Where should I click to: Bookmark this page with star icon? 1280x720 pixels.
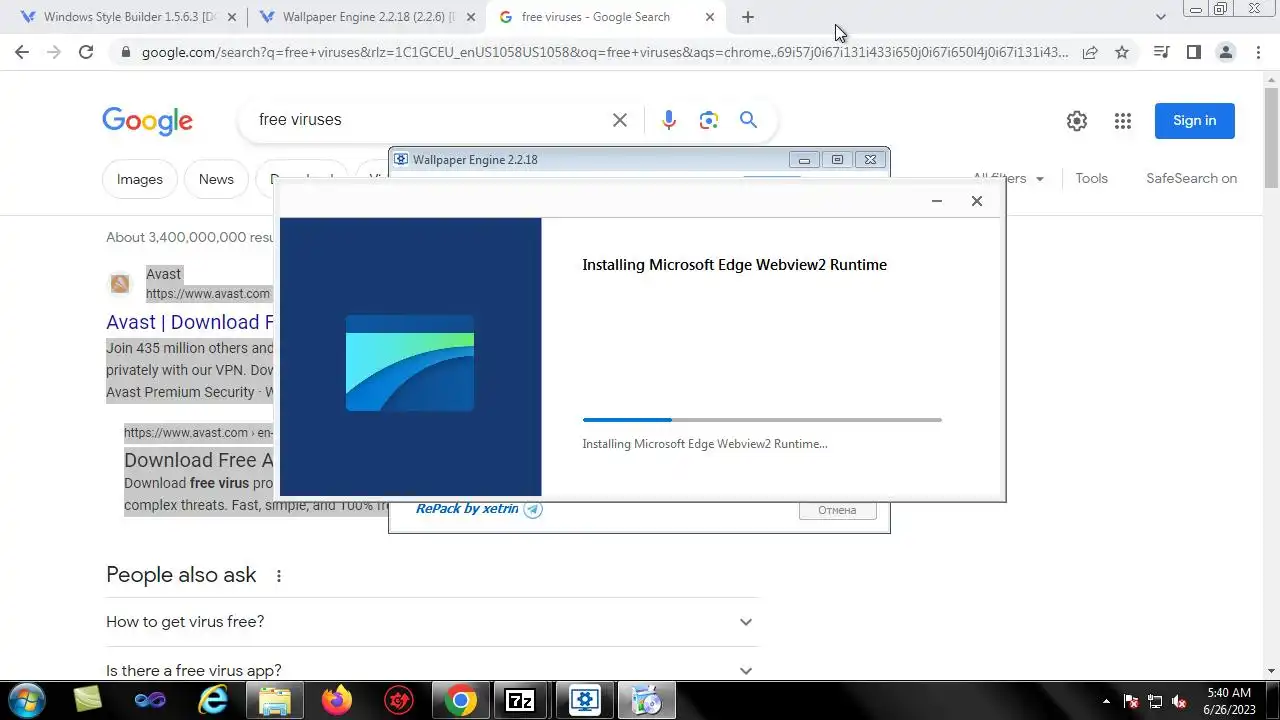pyautogui.click(x=1122, y=52)
